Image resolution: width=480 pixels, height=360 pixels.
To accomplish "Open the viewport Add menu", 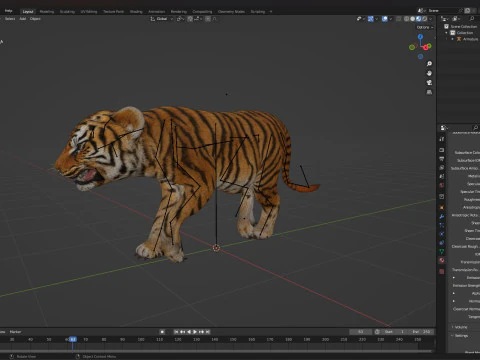I will coord(23,19).
